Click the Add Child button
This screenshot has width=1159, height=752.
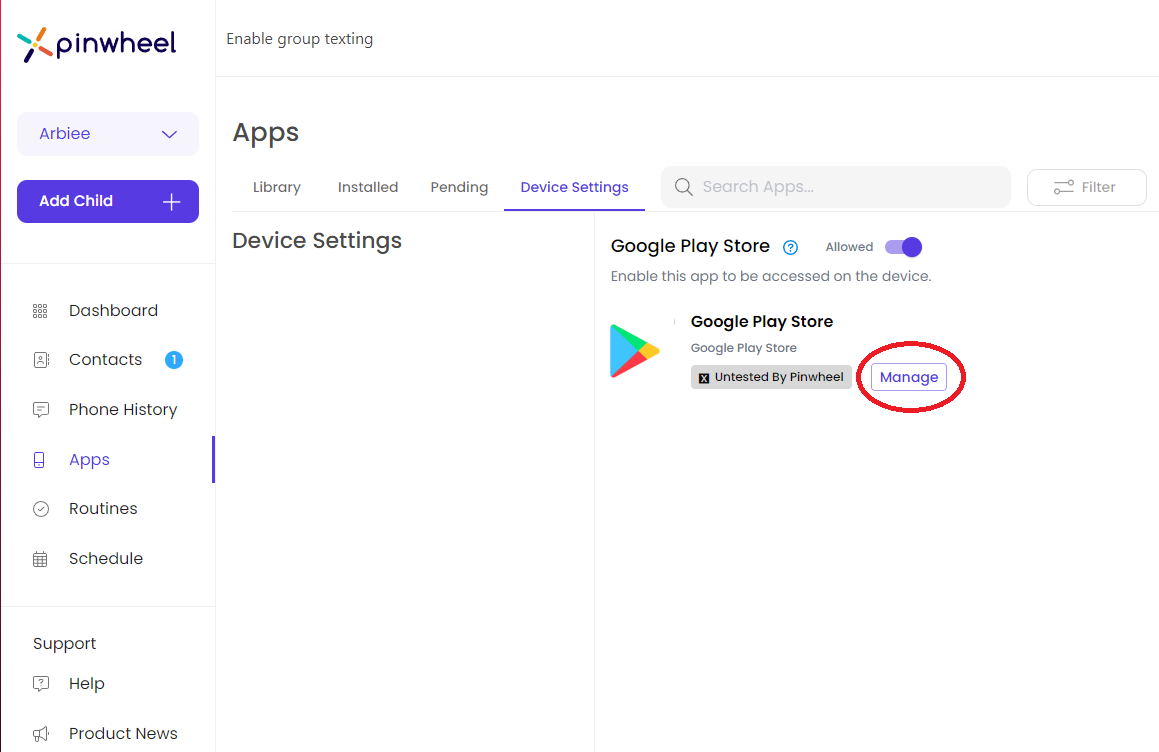pos(107,201)
